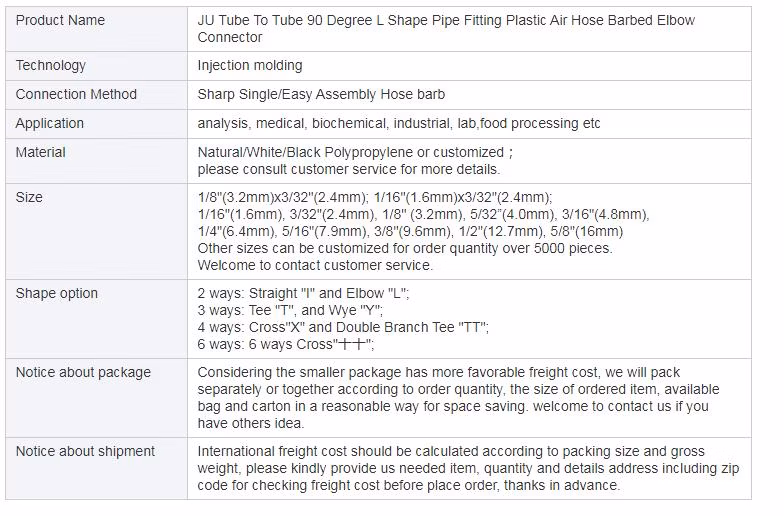
Task: Click the 2 ways Straight and Elbow line
Action: [x=303, y=294]
